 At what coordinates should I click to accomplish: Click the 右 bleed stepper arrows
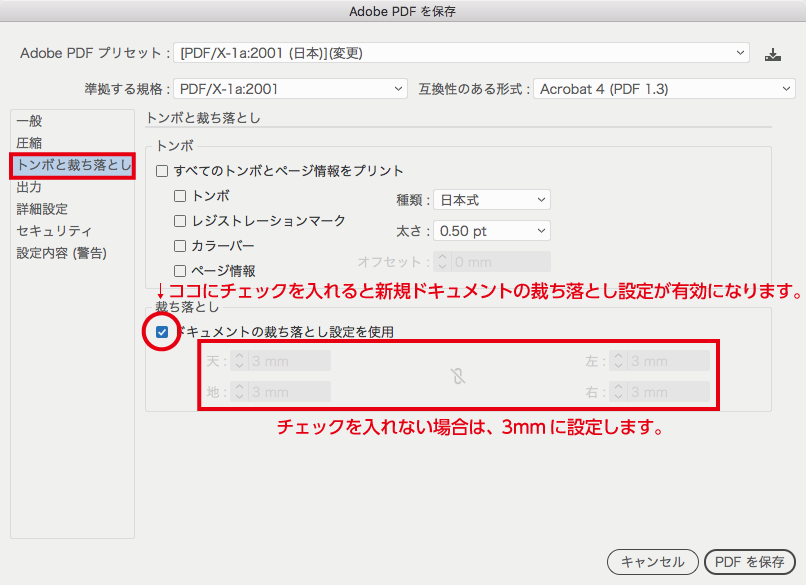pos(619,392)
